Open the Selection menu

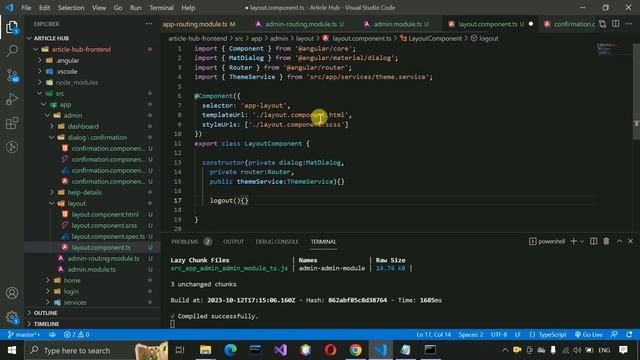71,8
